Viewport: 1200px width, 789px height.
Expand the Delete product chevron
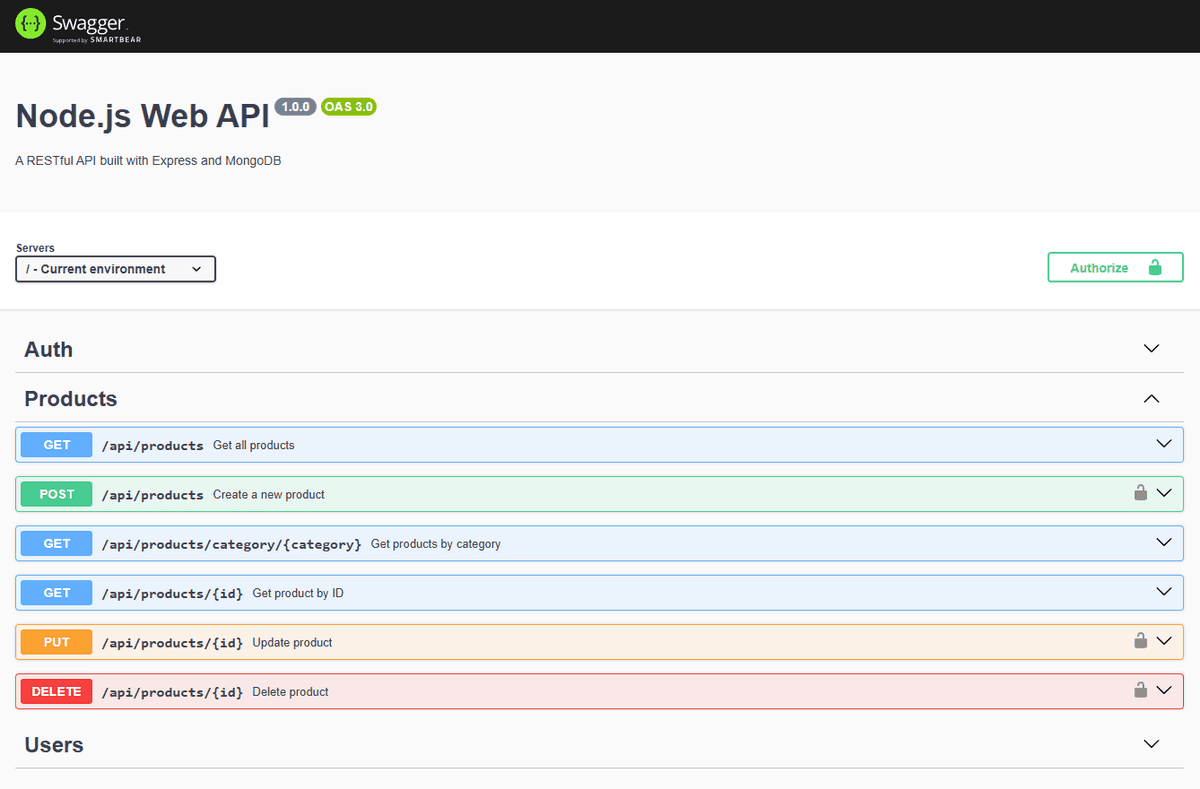(x=1163, y=690)
